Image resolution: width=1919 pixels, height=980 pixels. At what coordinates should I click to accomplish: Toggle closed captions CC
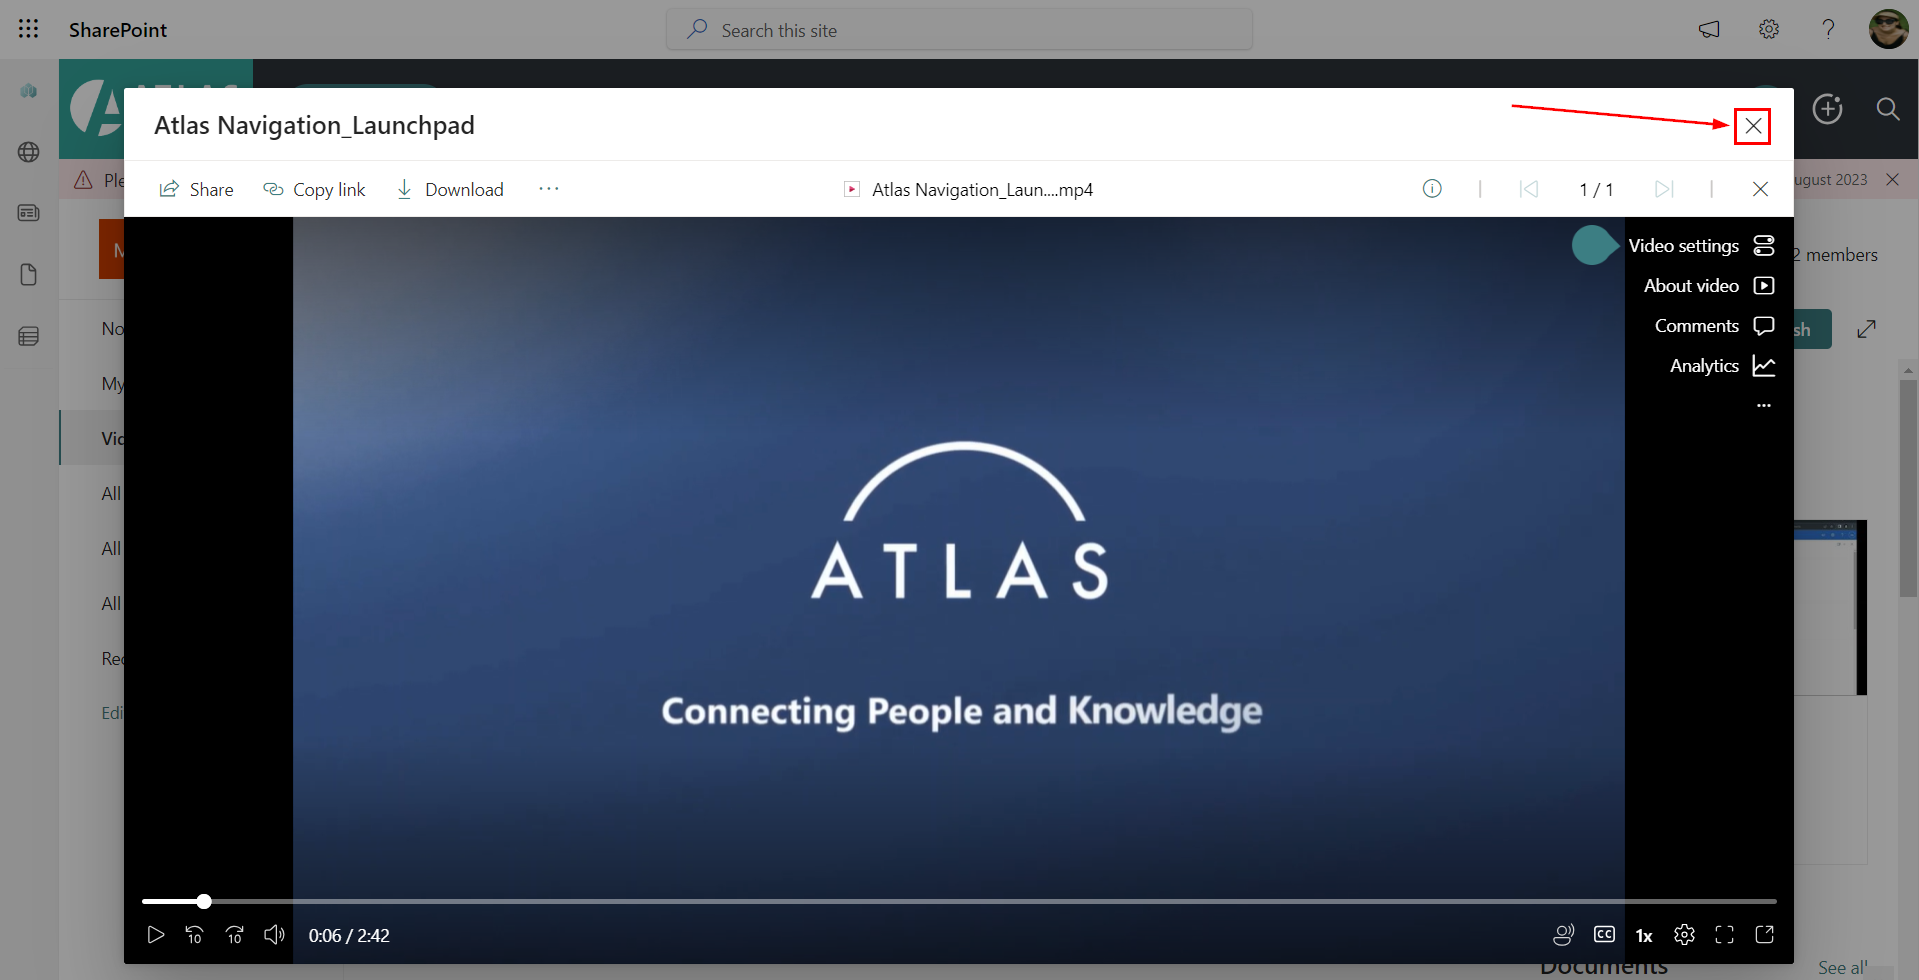pyautogui.click(x=1605, y=935)
